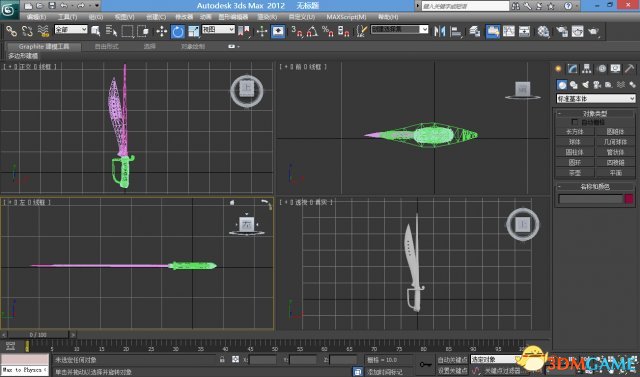The height and width of the screenshot is (377, 640).
Task: Toggle the Graphite Modeling Tools ribbon icon
Action: click(x=493, y=31)
